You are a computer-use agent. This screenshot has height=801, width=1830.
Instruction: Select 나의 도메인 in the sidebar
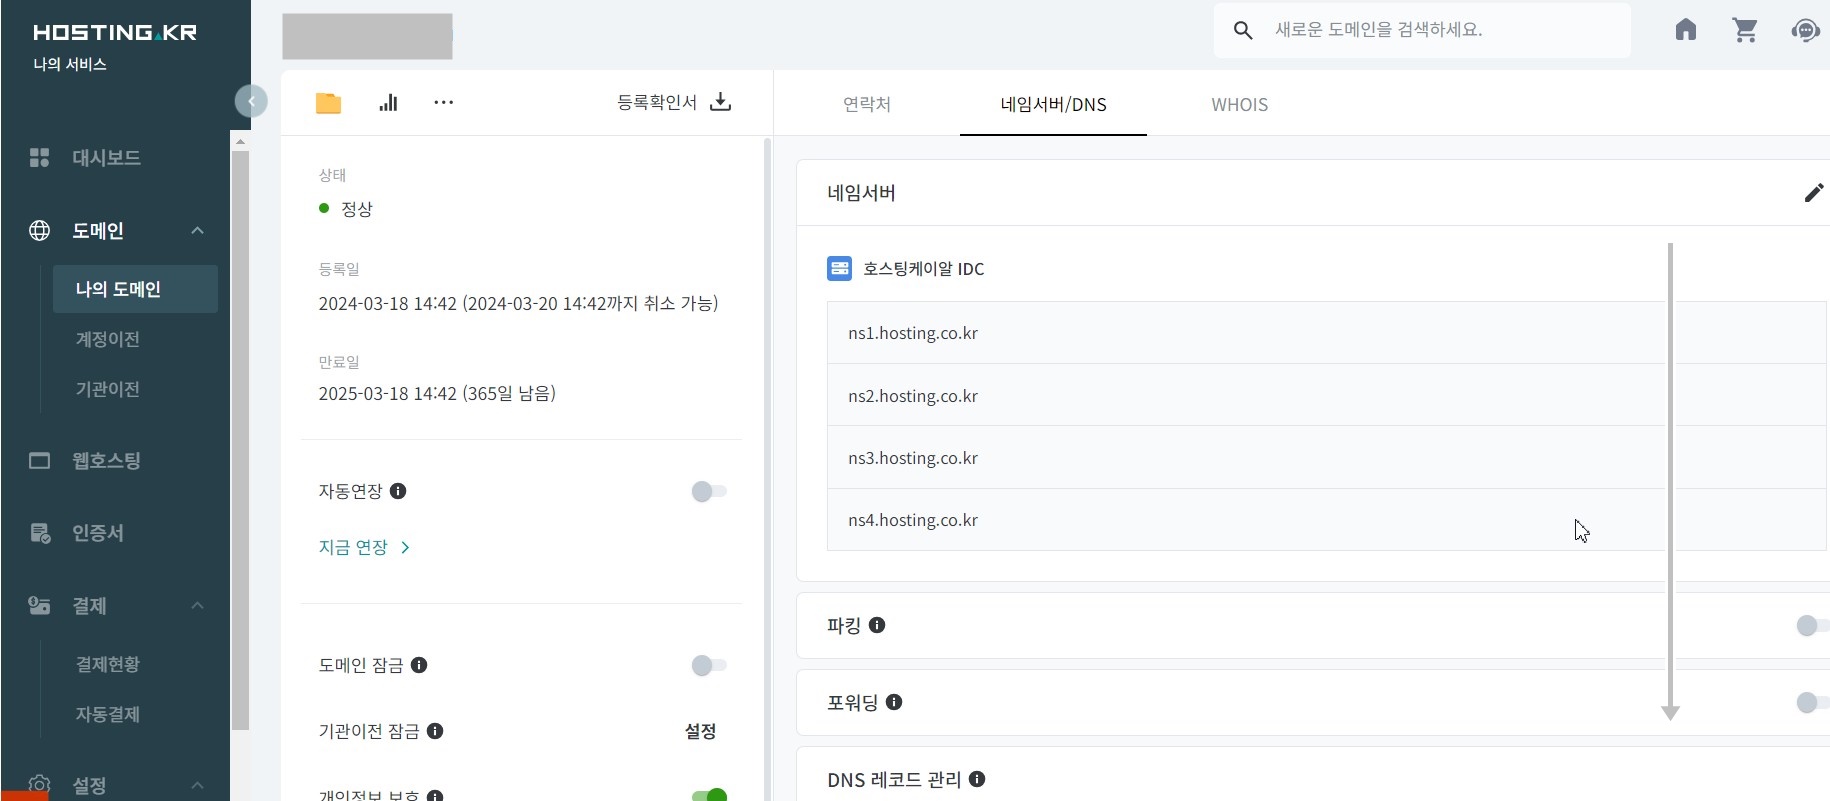coord(135,289)
